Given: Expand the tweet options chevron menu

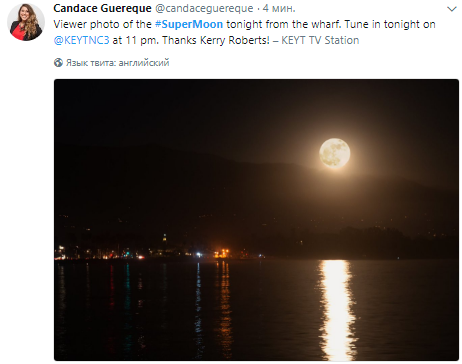Looking at the screenshot, I should (x=452, y=9).
